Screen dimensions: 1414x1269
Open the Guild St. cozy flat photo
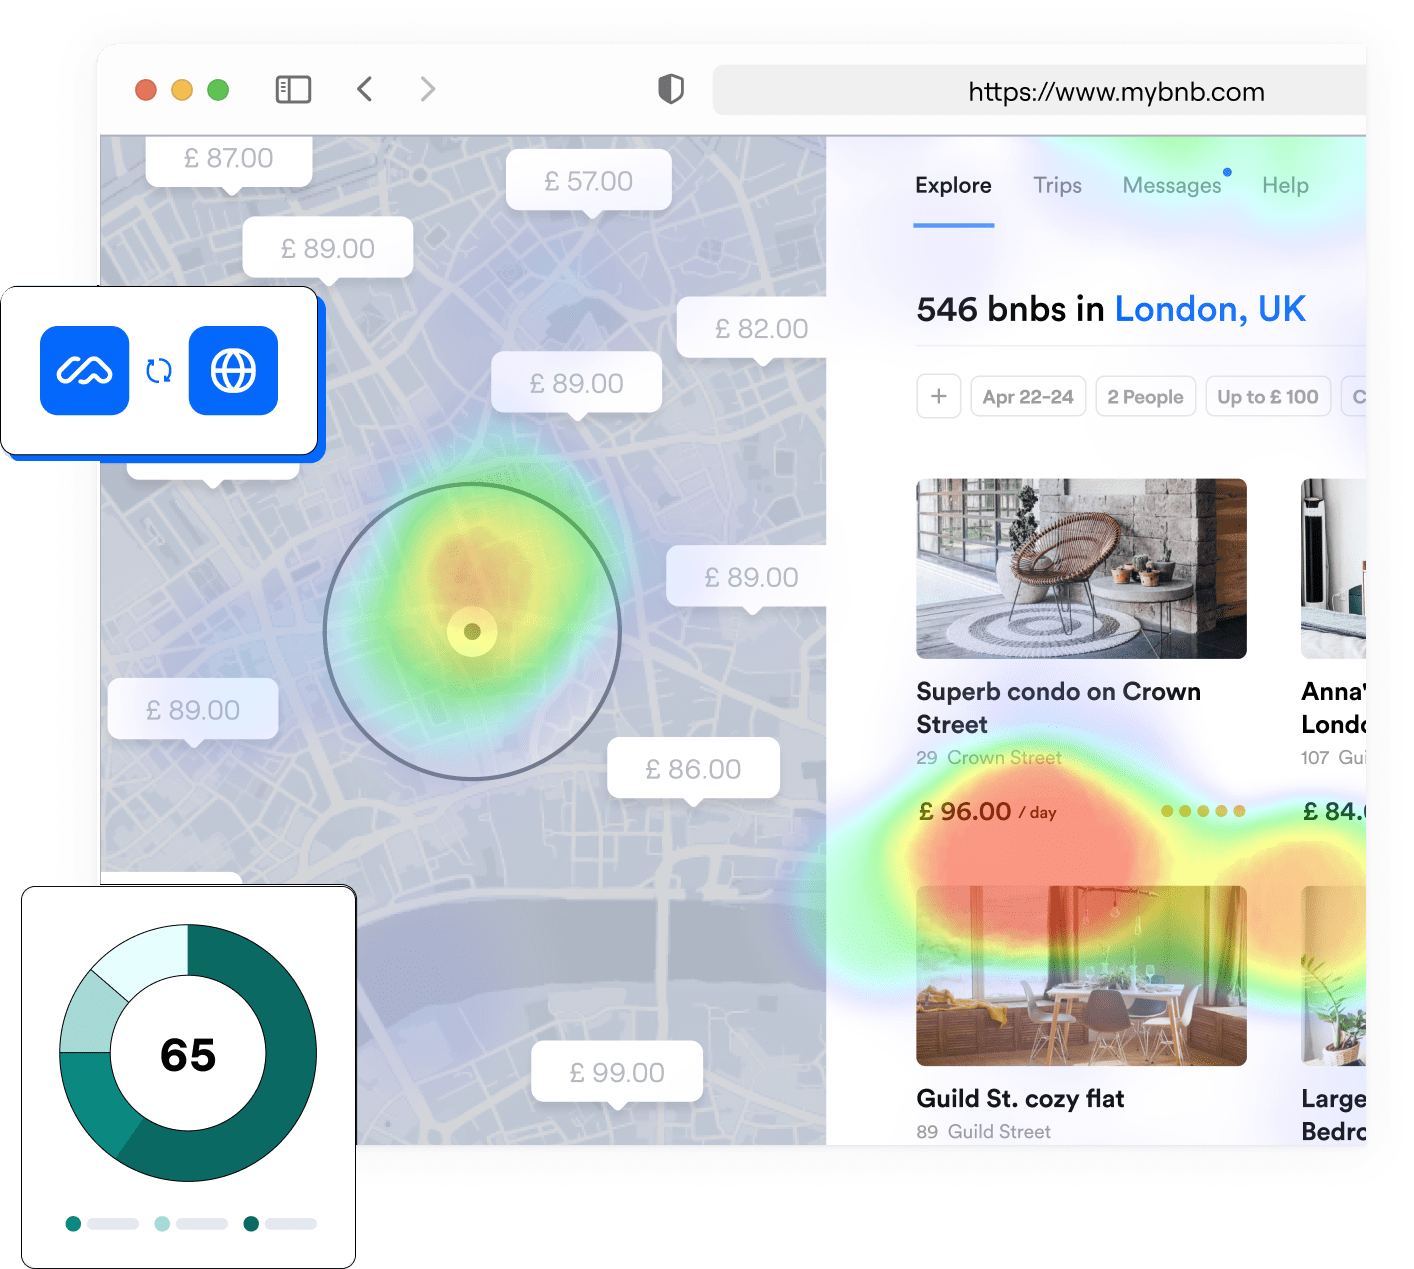1081,975
